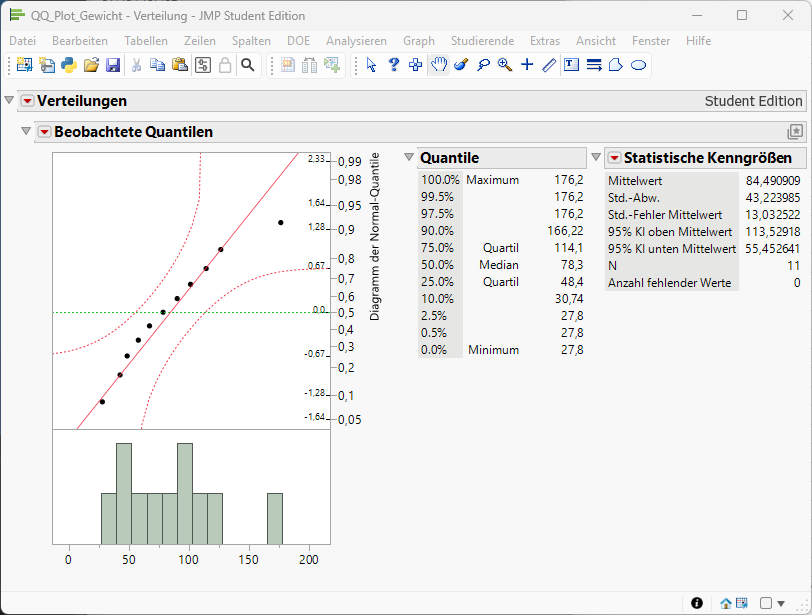
Task: Select the Grabber hand tool
Action: [x=438, y=65]
